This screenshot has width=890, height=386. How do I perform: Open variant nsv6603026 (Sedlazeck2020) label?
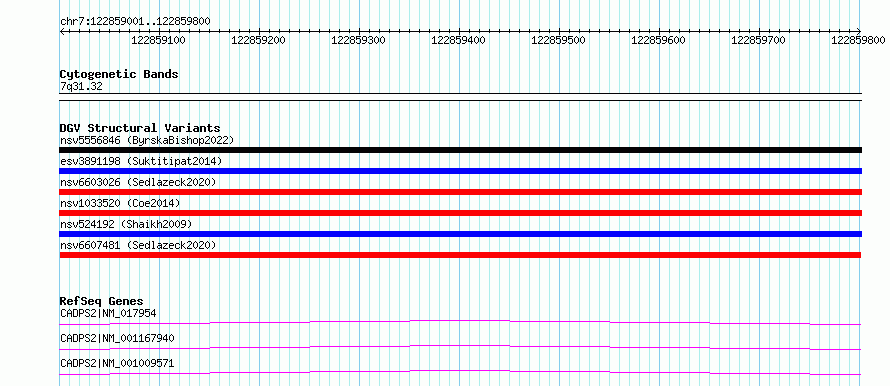[138, 182]
